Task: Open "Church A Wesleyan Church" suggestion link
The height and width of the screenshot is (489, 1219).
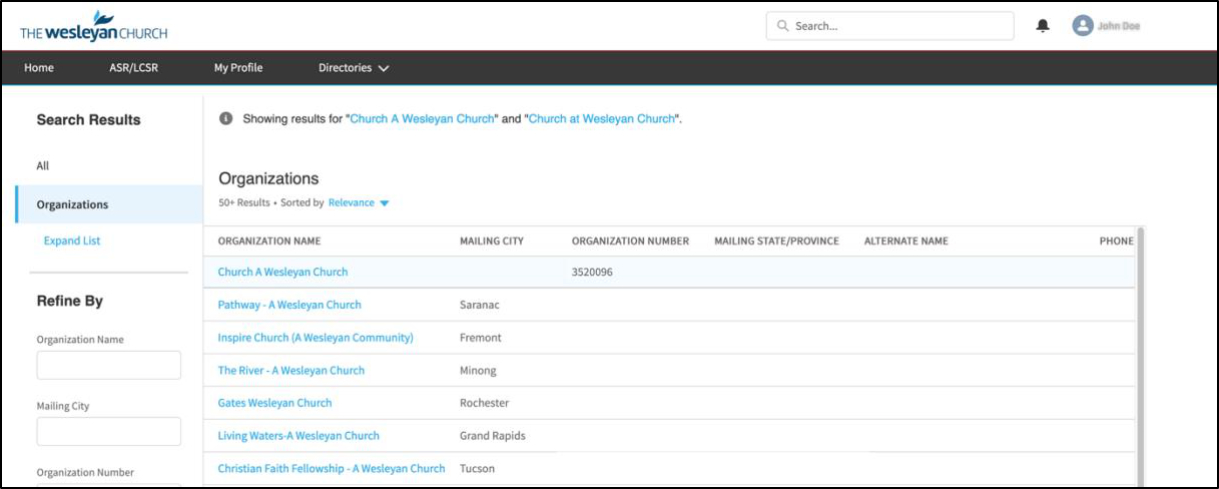Action: 422,119
